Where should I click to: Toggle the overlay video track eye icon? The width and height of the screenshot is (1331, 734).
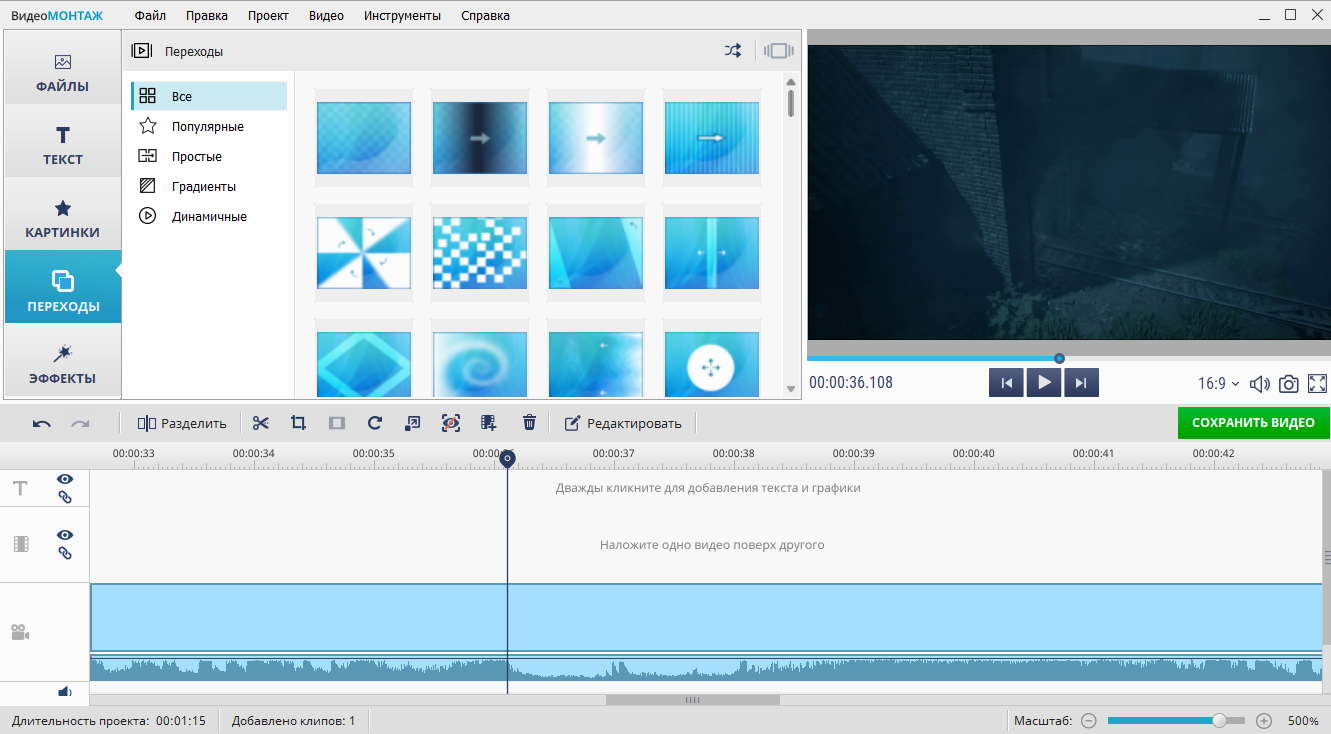[65, 535]
